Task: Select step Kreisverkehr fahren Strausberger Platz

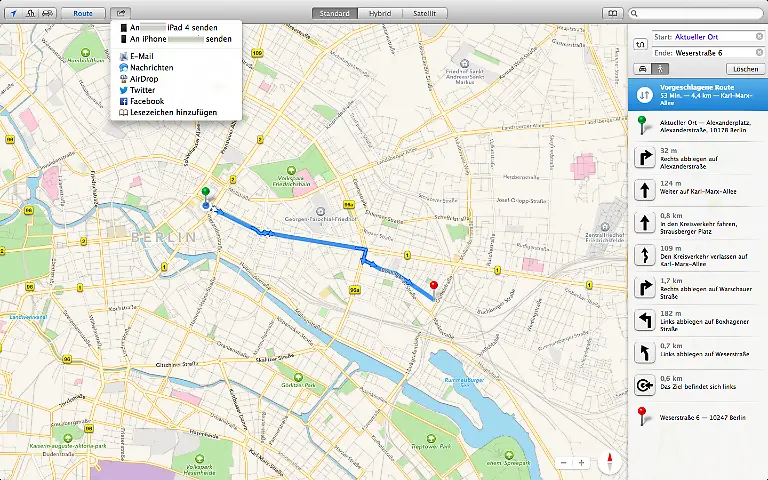Action: (698, 223)
